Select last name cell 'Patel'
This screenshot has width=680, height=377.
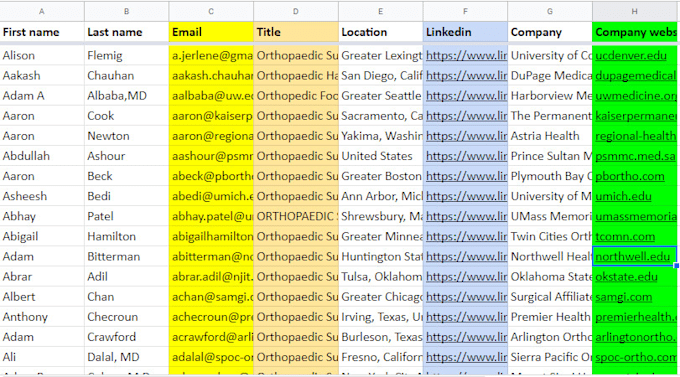tap(127, 216)
